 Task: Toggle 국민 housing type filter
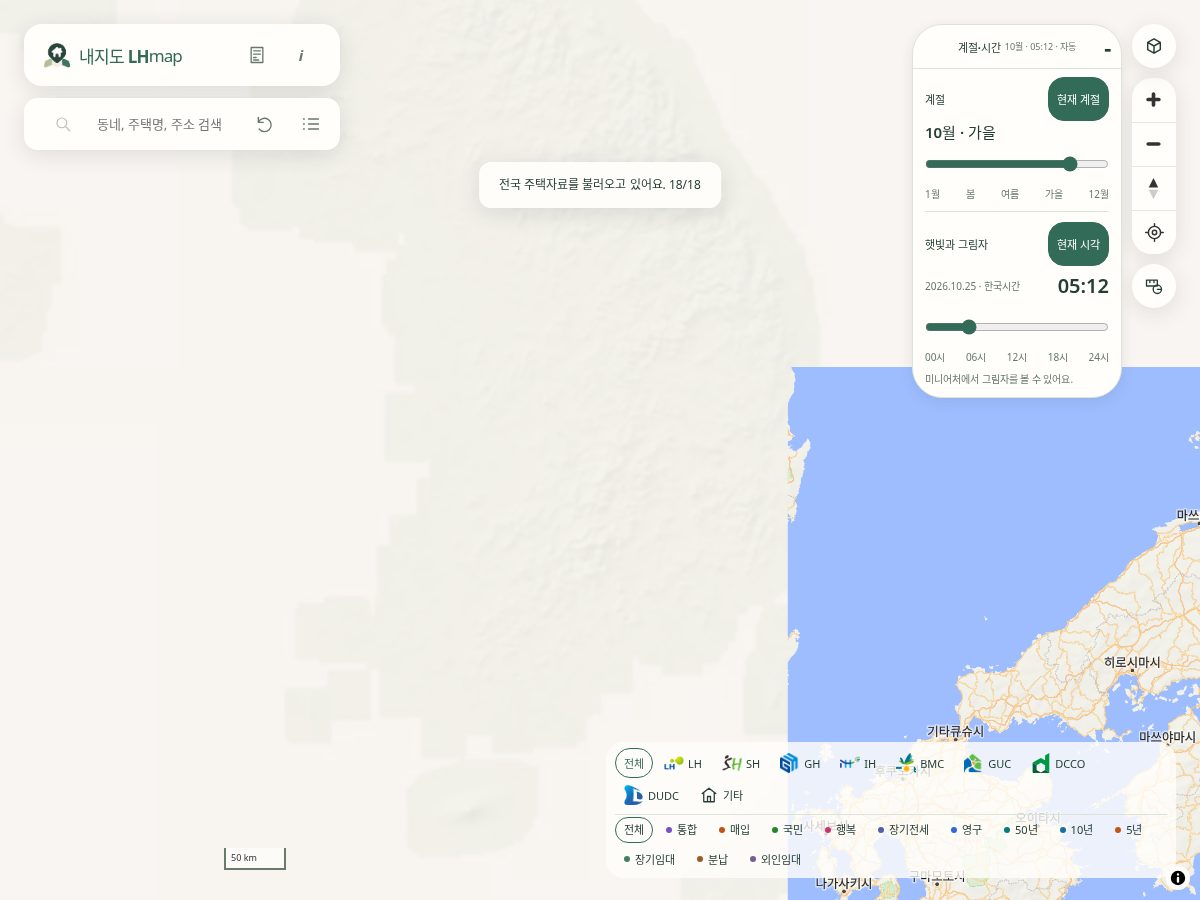point(788,830)
